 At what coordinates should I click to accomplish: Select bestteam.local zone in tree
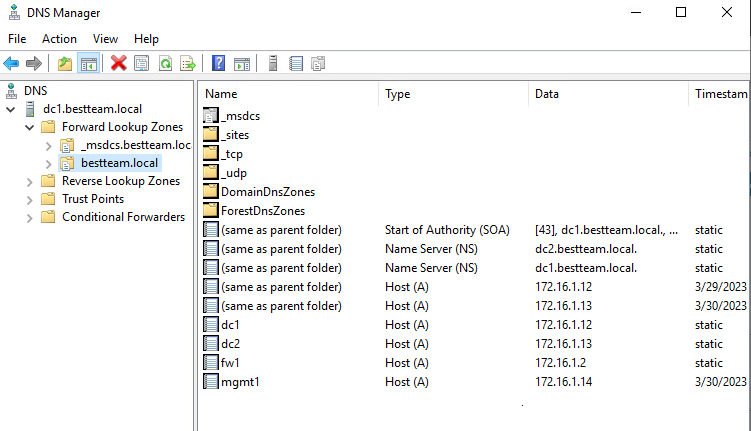pyautogui.click(x=119, y=163)
